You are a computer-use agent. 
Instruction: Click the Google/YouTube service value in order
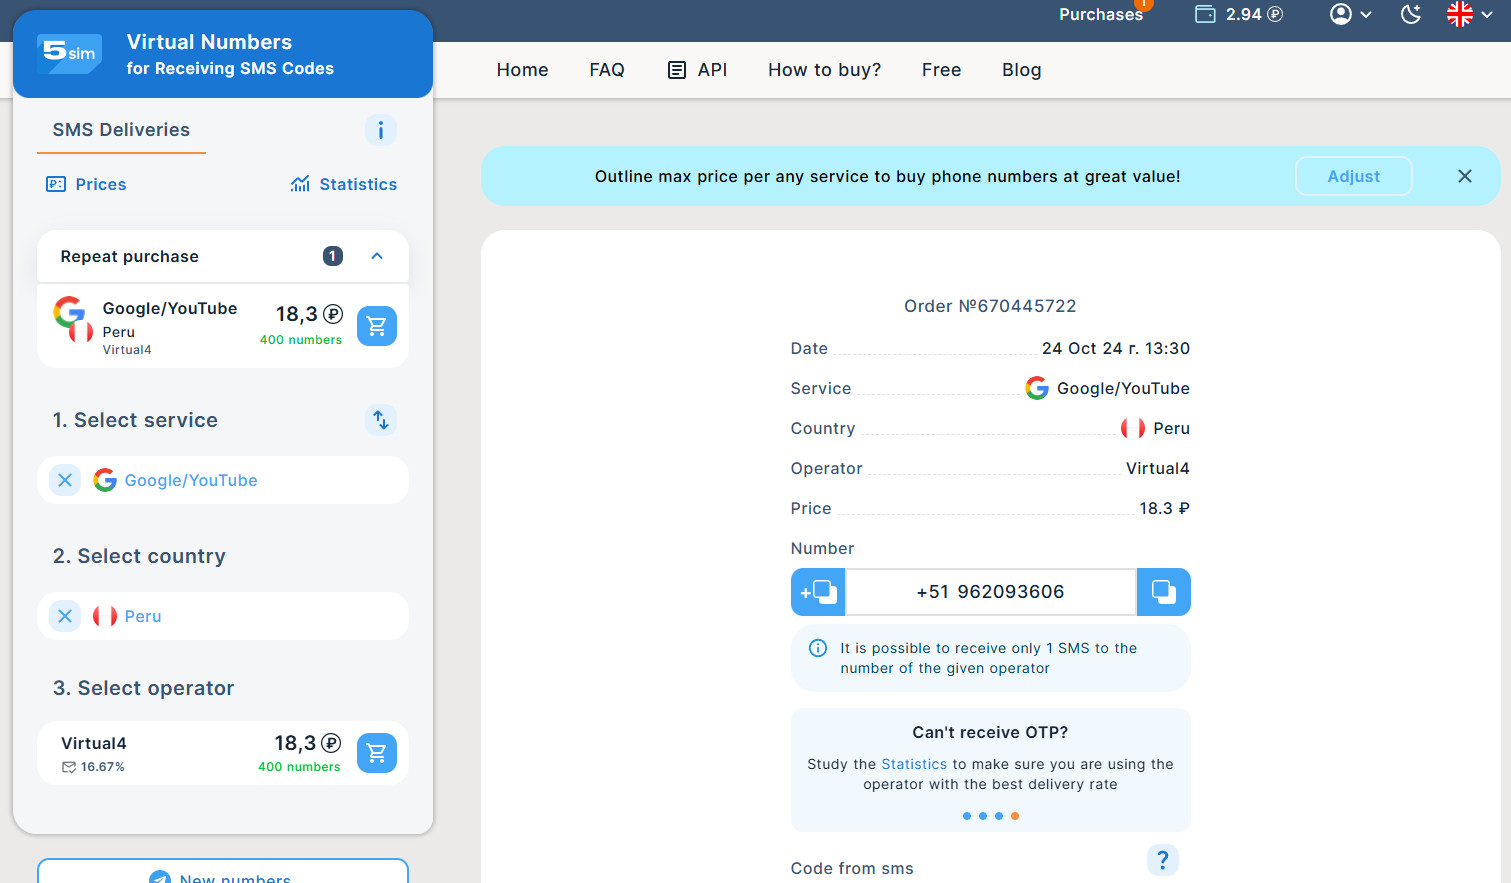[1108, 388]
